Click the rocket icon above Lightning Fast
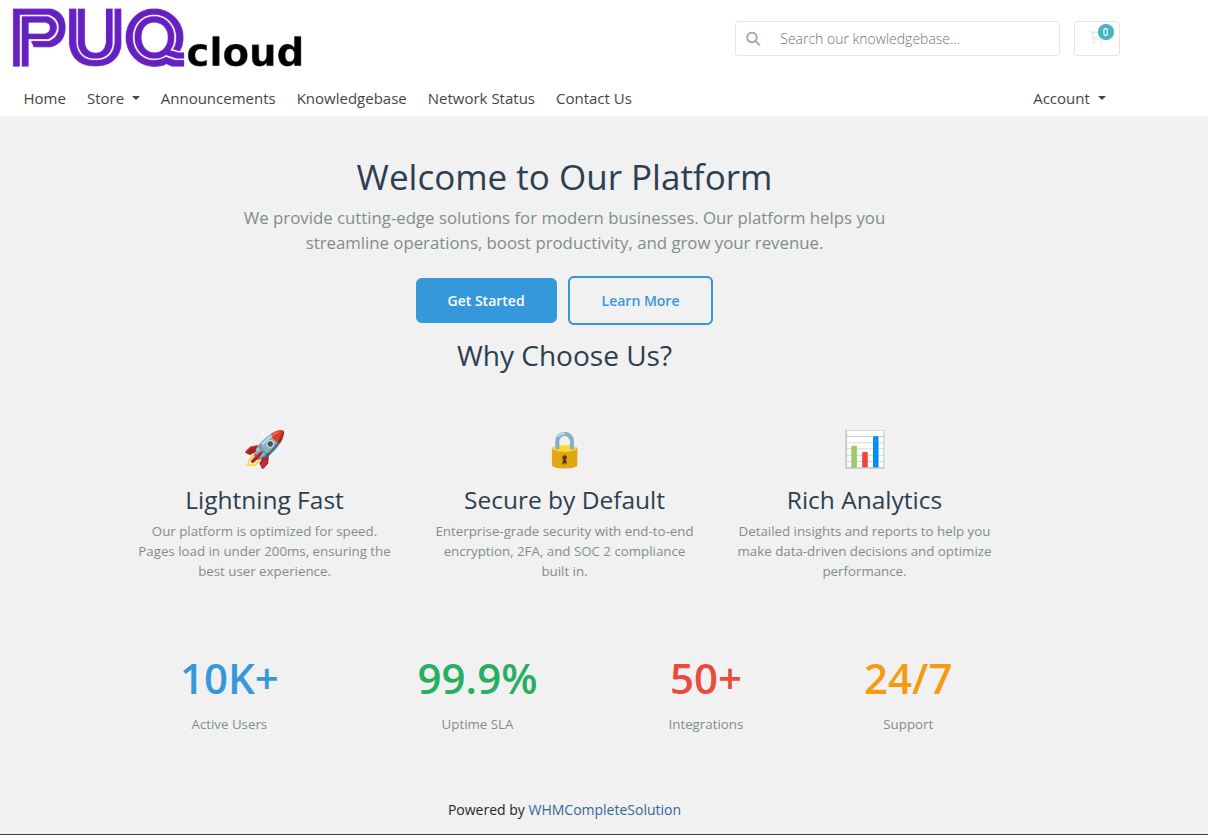This screenshot has width=1208, height=835. (x=265, y=449)
